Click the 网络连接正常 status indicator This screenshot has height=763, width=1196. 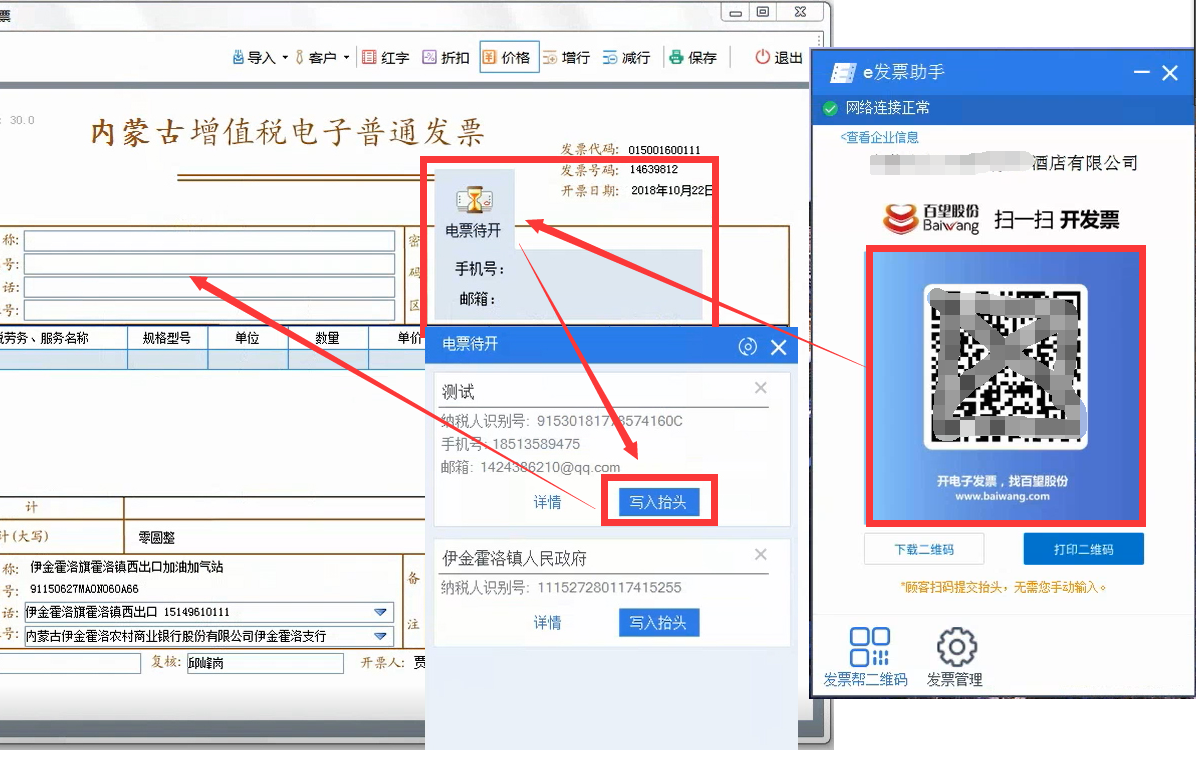pos(876,108)
